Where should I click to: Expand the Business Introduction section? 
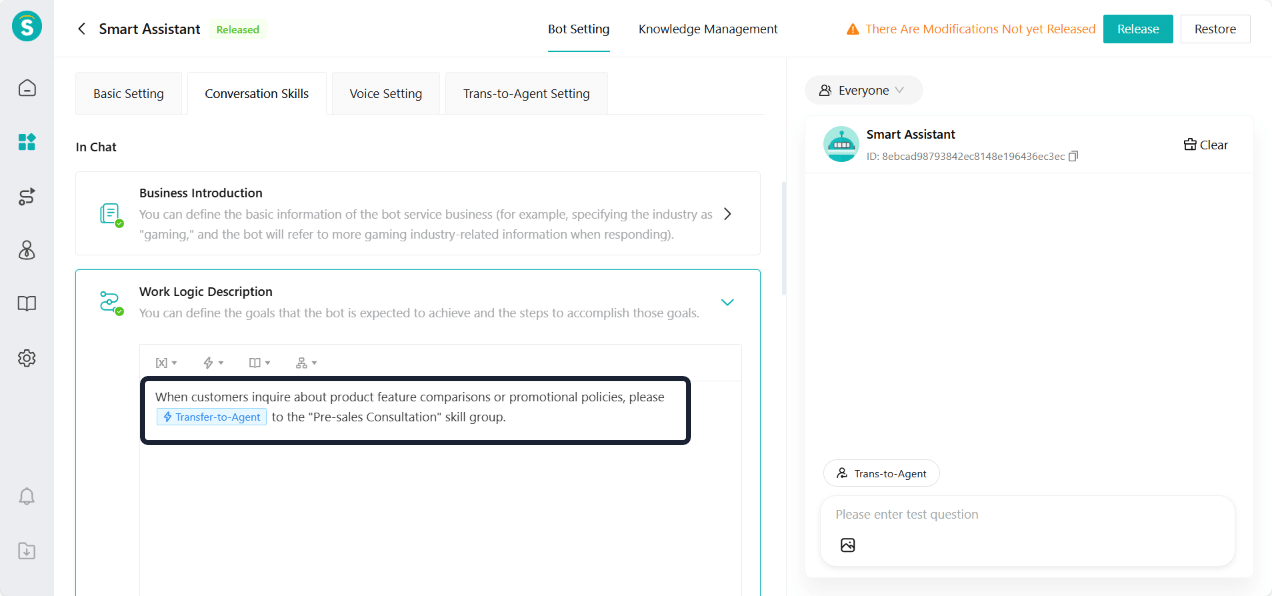[727, 214]
